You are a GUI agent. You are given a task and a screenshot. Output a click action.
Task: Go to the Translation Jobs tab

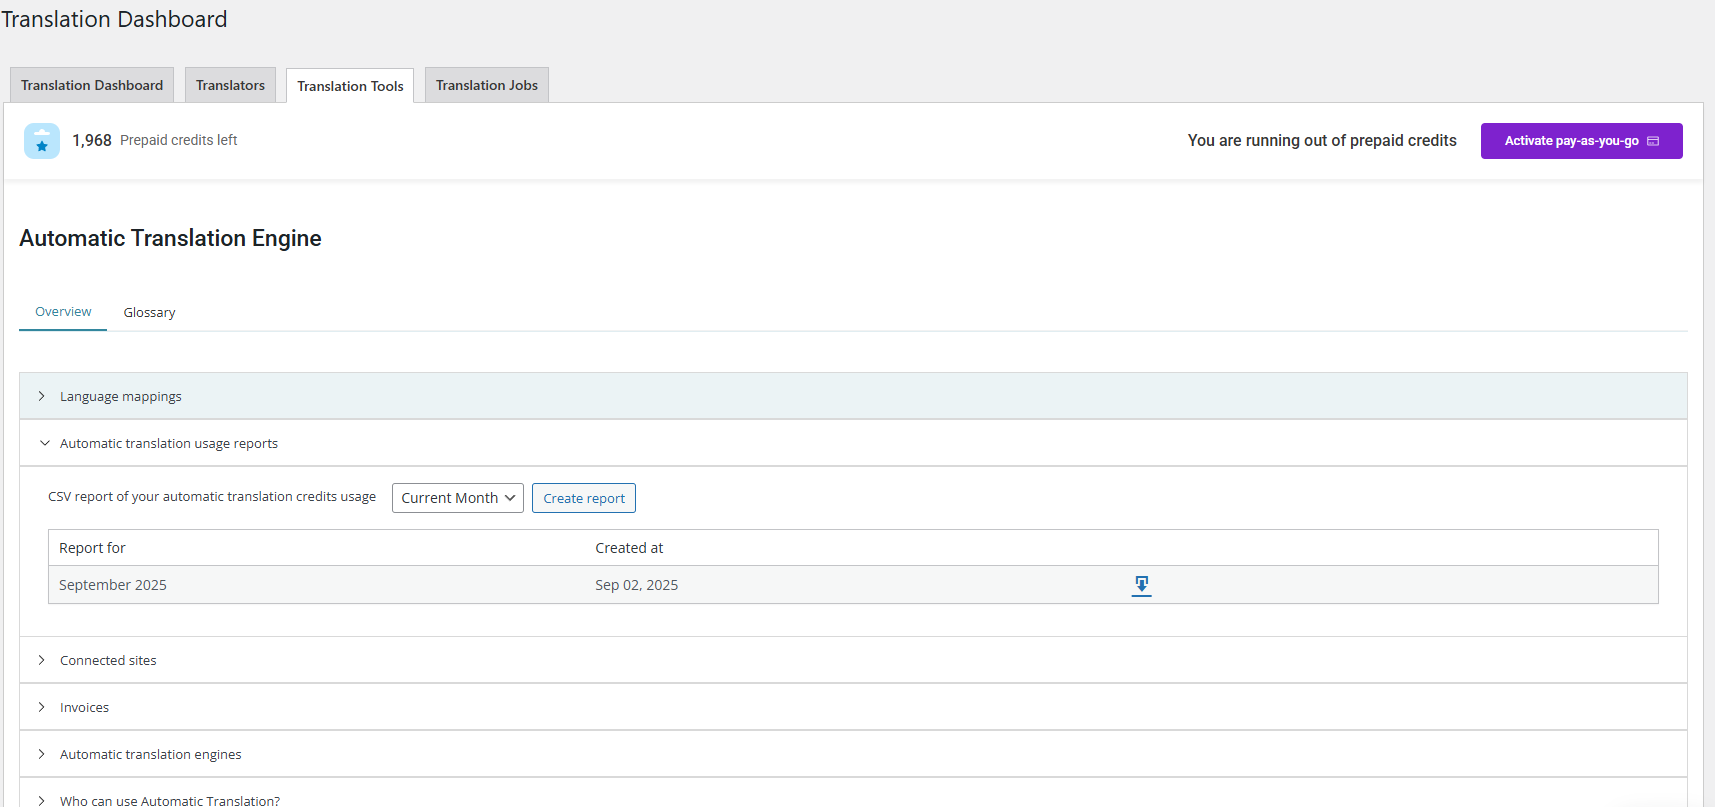(x=487, y=85)
